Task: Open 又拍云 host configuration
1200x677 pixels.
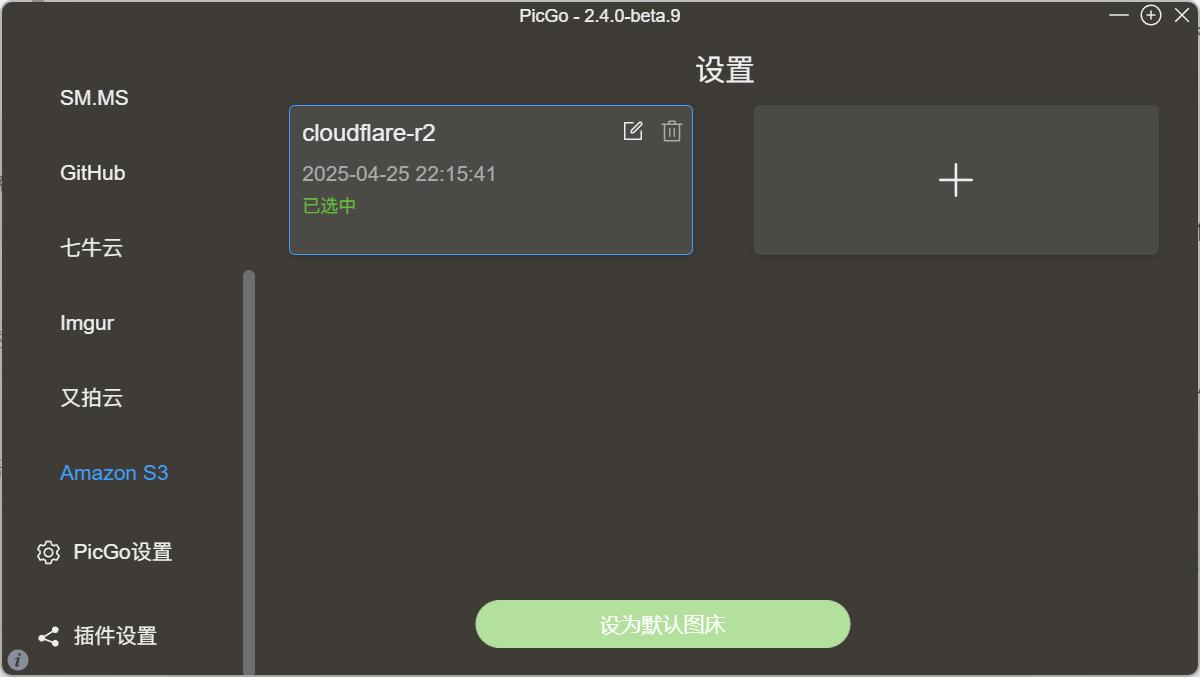Action: pos(91,398)
